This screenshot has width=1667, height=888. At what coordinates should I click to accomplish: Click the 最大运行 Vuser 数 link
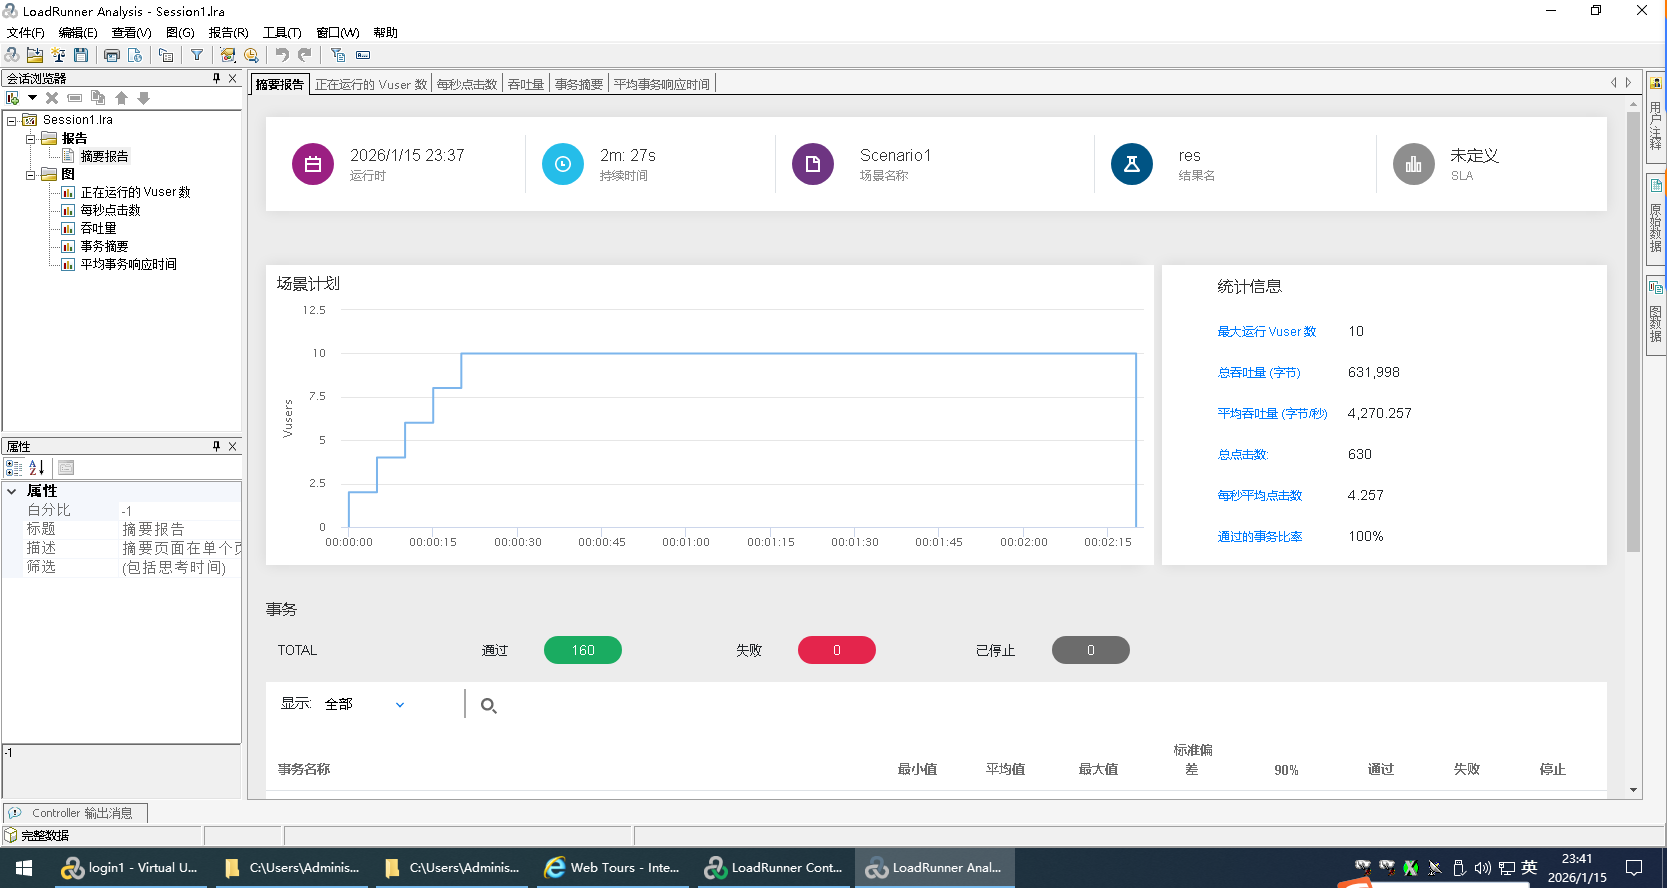coord(1266,331)
